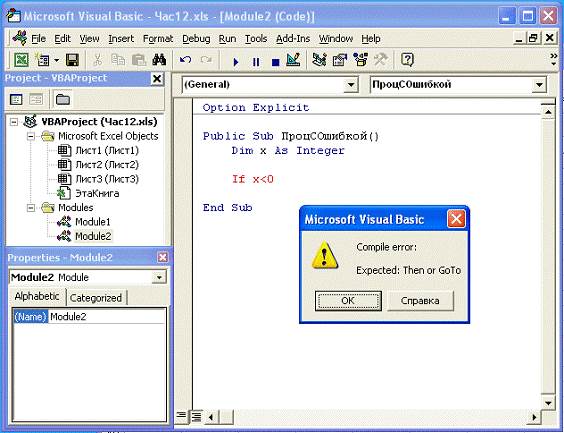Open the Add-Ins menu
564x433 pixels.
pyautogui.click(x=293, y=38)
